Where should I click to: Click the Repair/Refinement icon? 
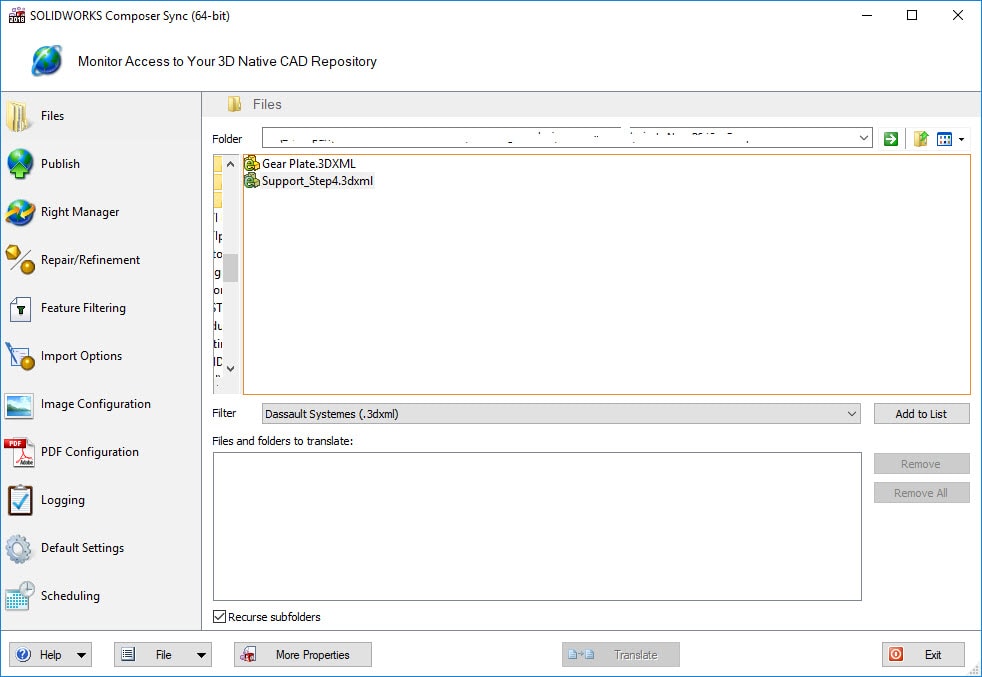(19, 260)
